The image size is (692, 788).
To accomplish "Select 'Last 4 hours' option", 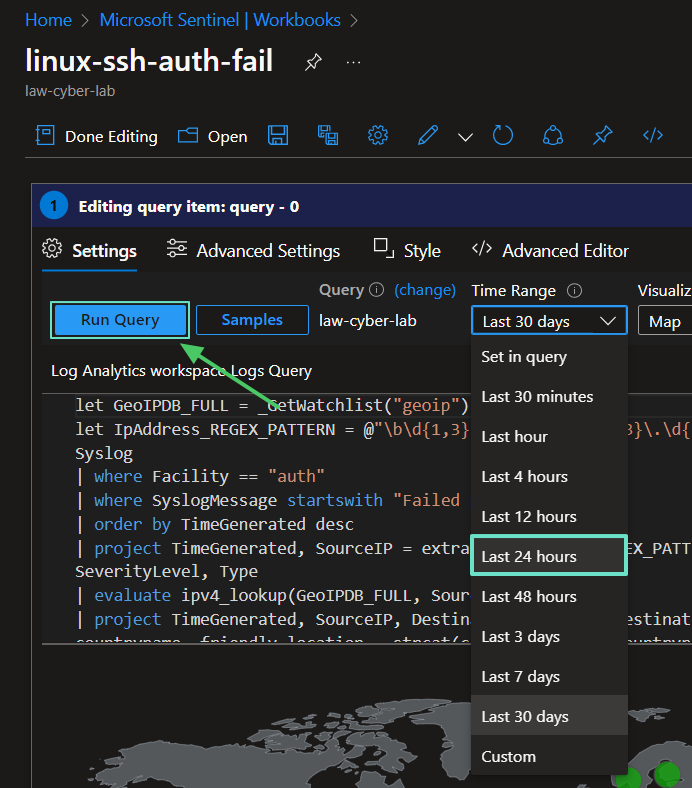I will [549, 477].
